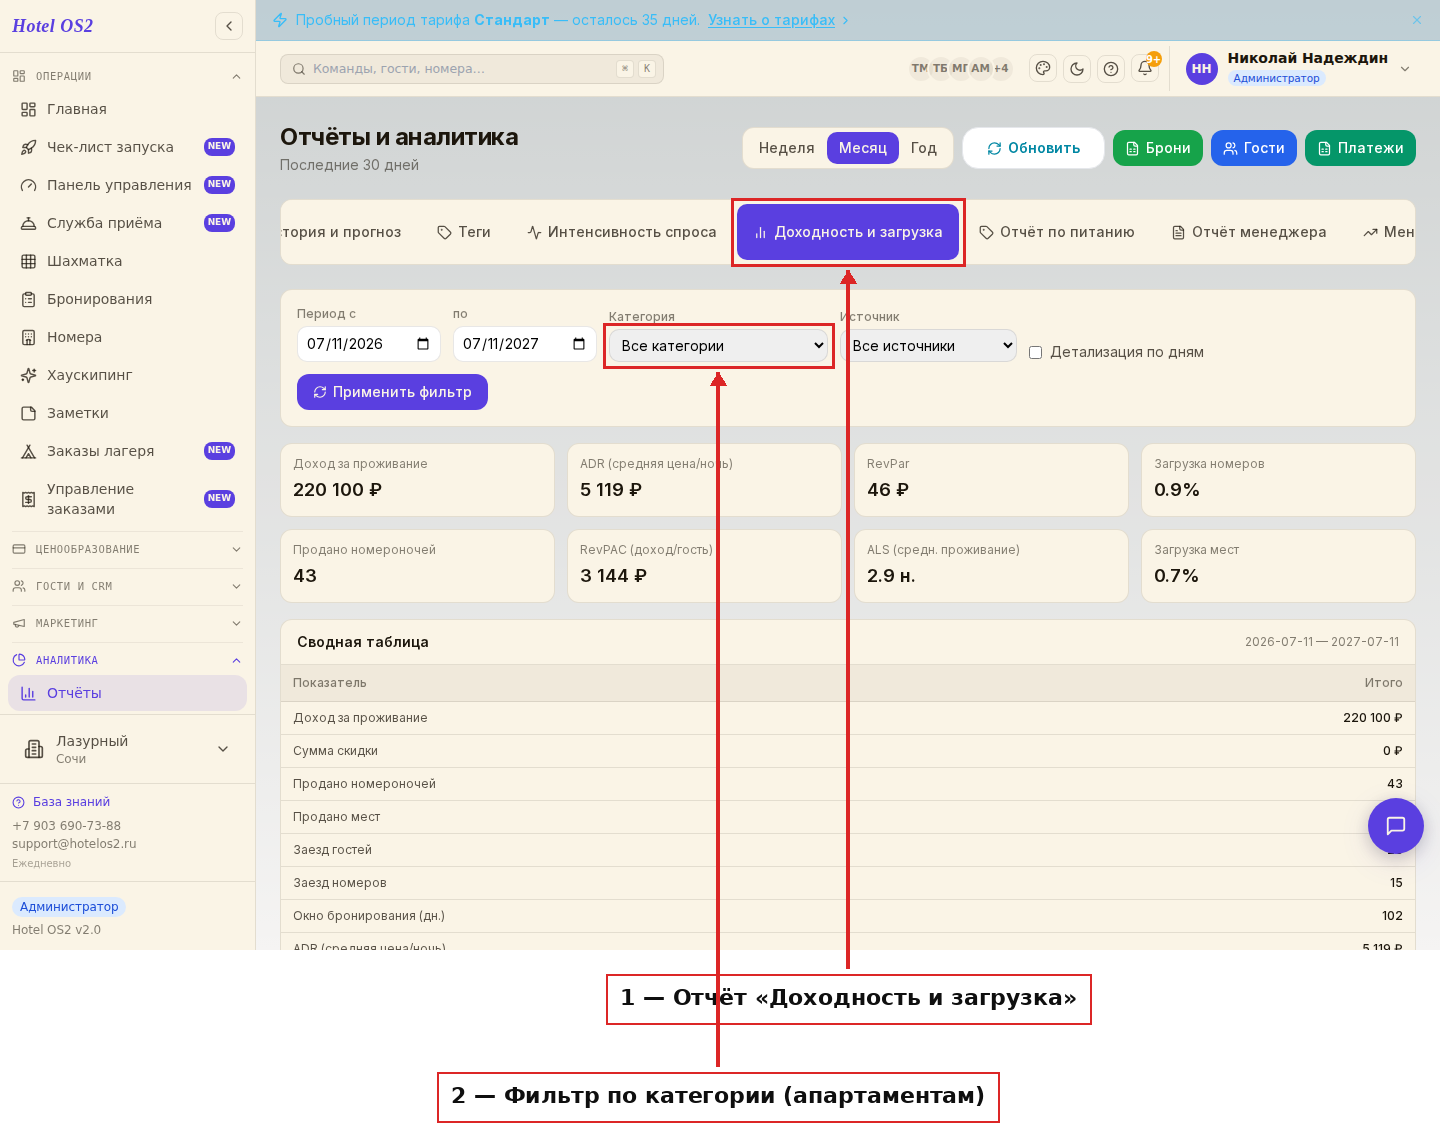1440x1146 pixels.
Task: Click the TM team avatar
Action: pos(919,68)
